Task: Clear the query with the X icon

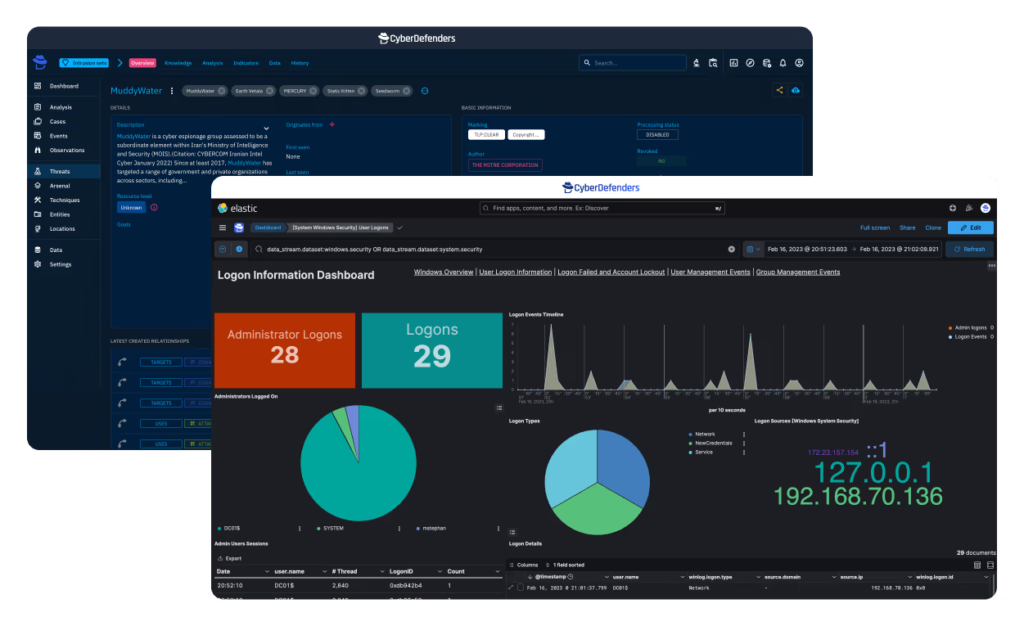Action: pyautogui.click(x=731, y=249)
